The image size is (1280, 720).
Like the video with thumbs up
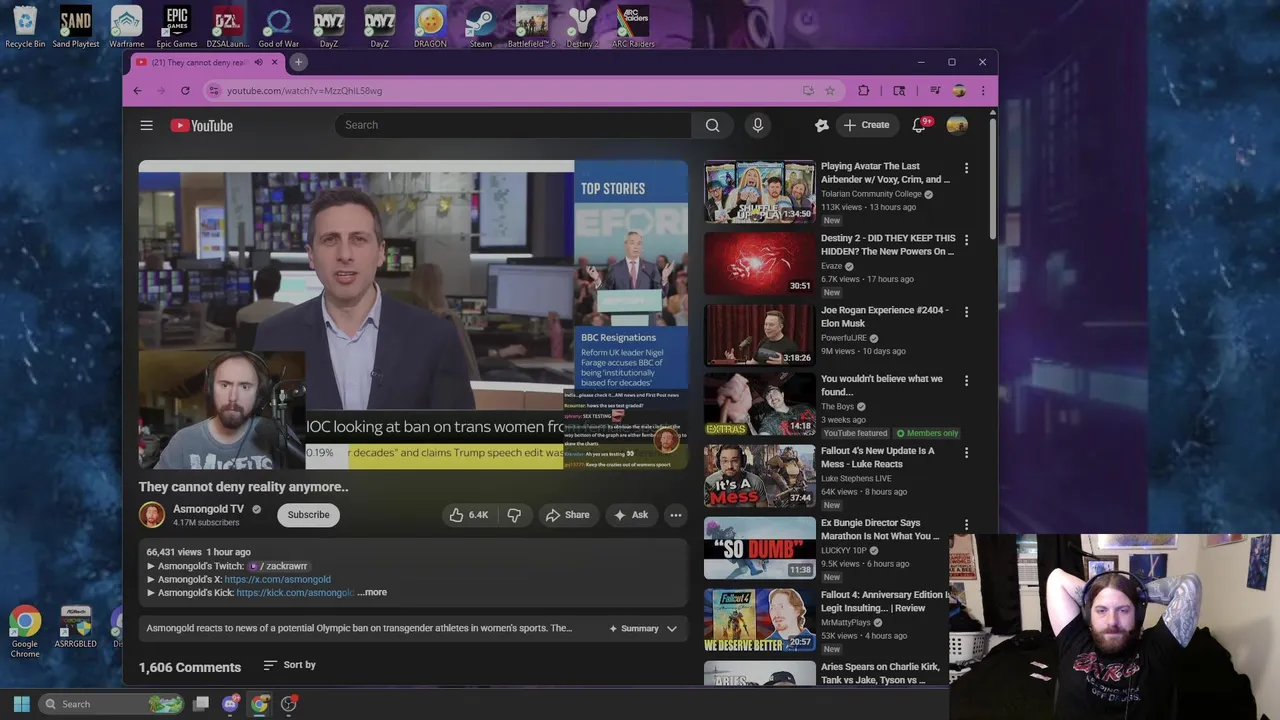pos(468,515)
